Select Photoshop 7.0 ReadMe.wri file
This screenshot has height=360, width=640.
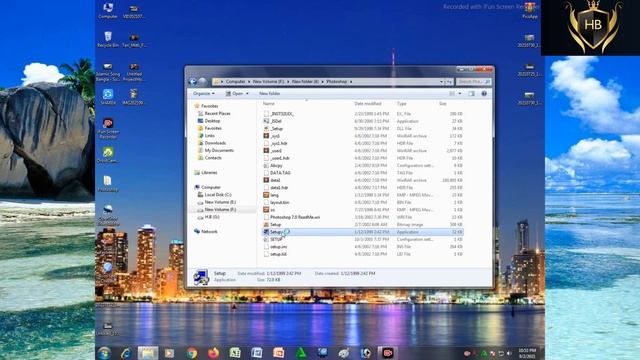(x=292, y=217)
